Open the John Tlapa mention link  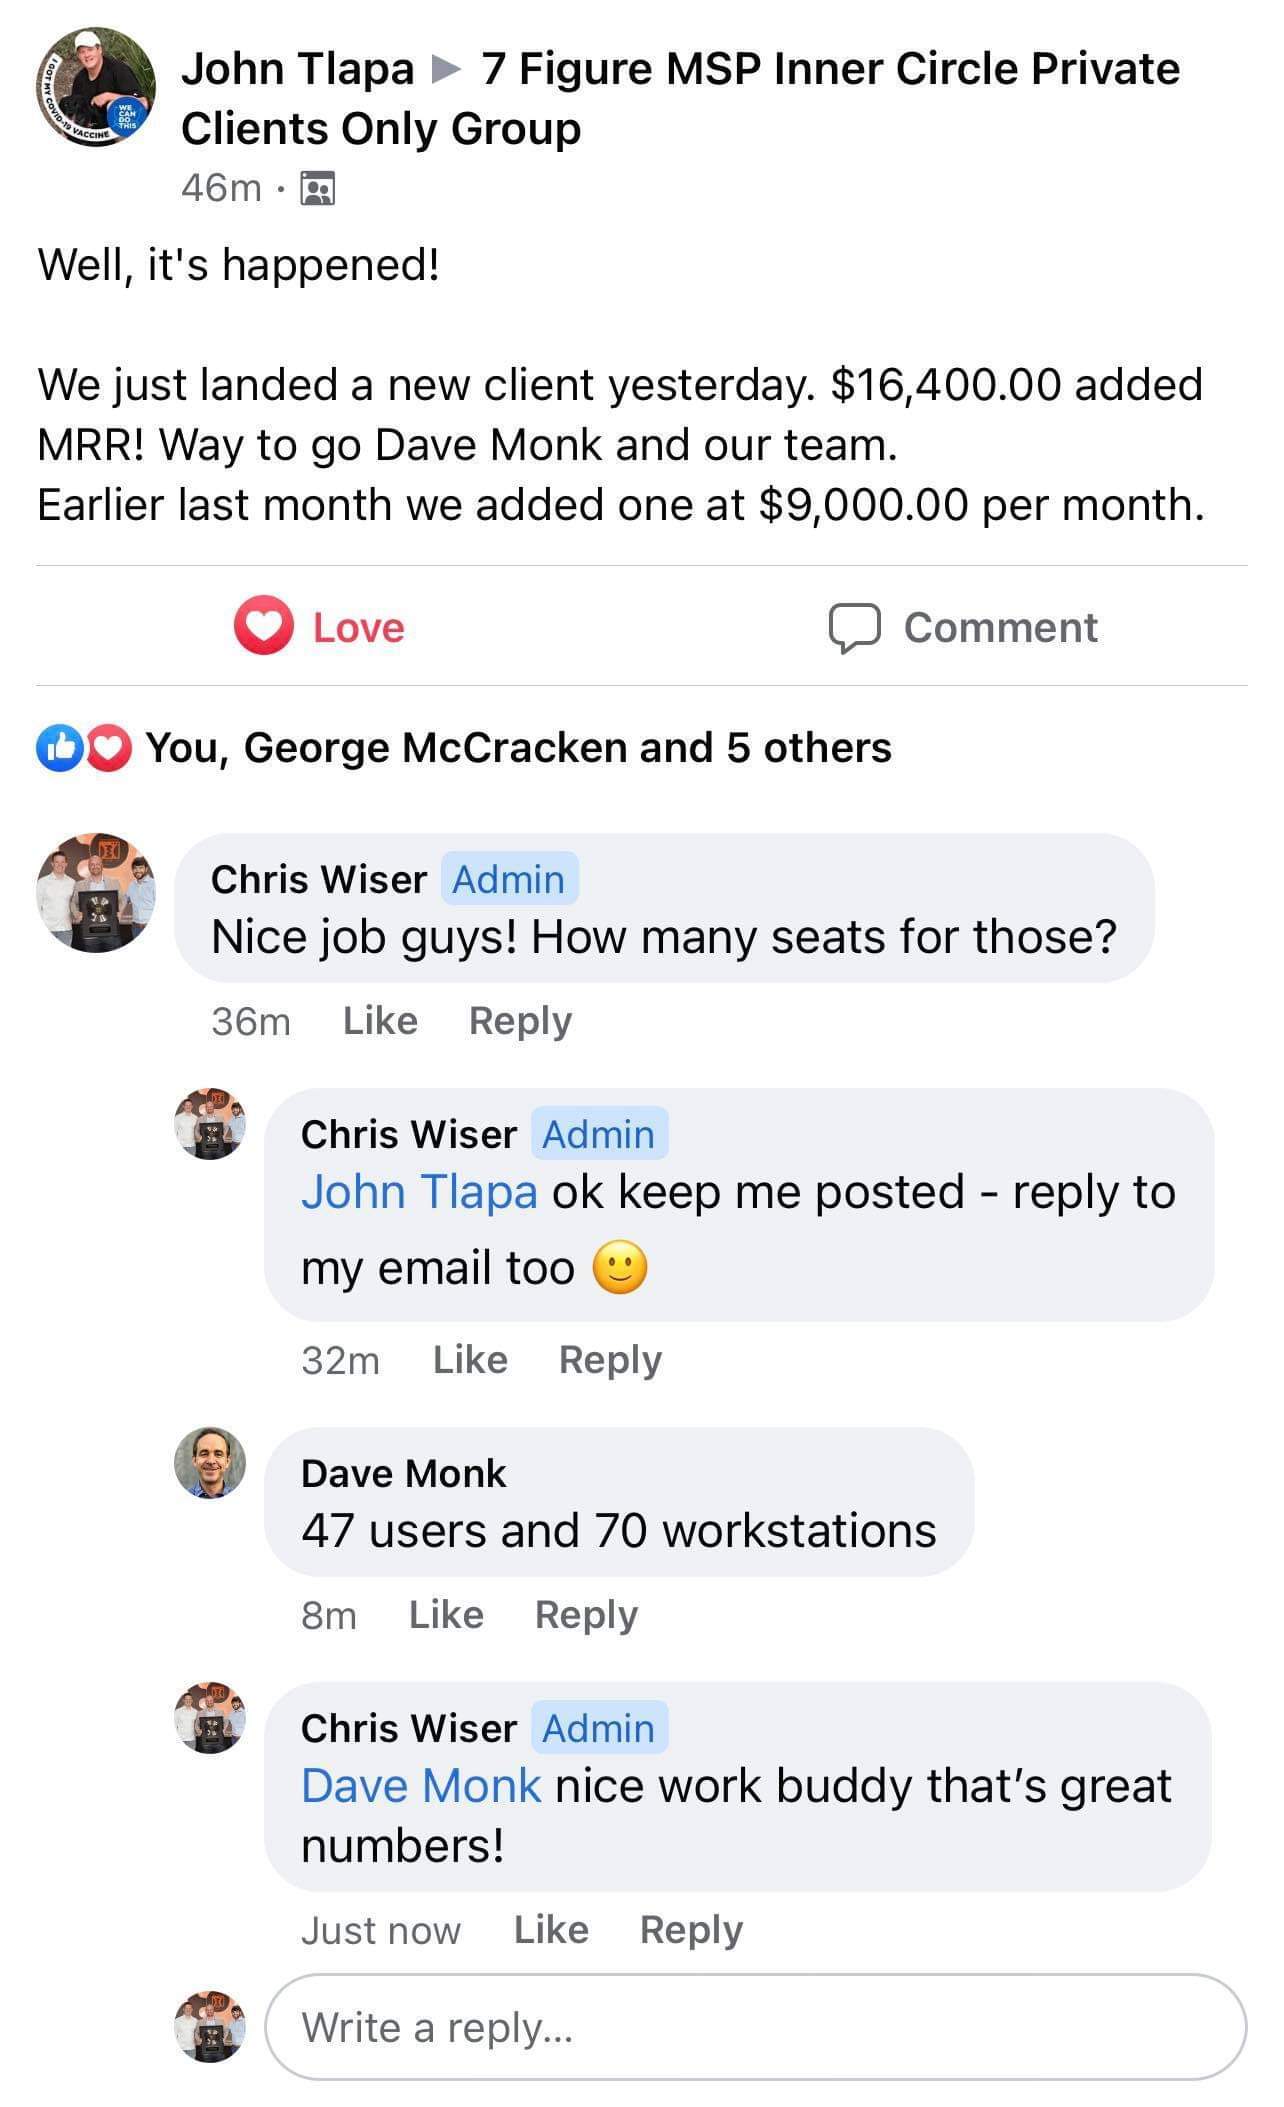point(419,1192)
